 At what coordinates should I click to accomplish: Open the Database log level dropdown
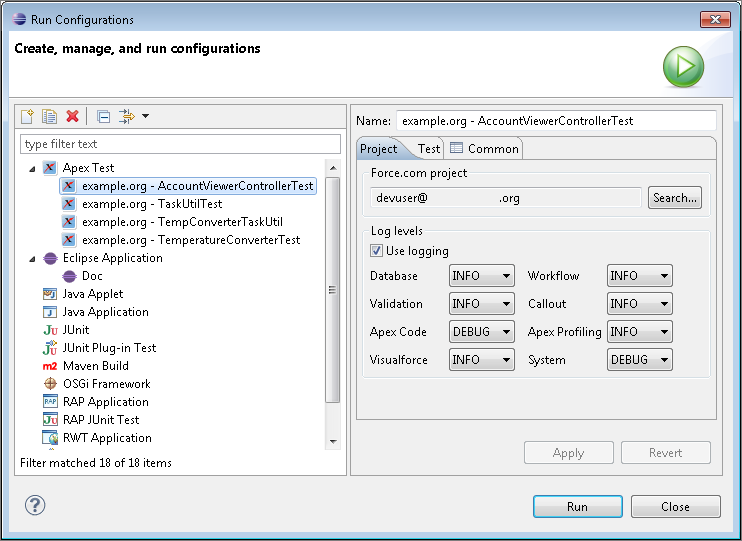click(x=481, y=276)
